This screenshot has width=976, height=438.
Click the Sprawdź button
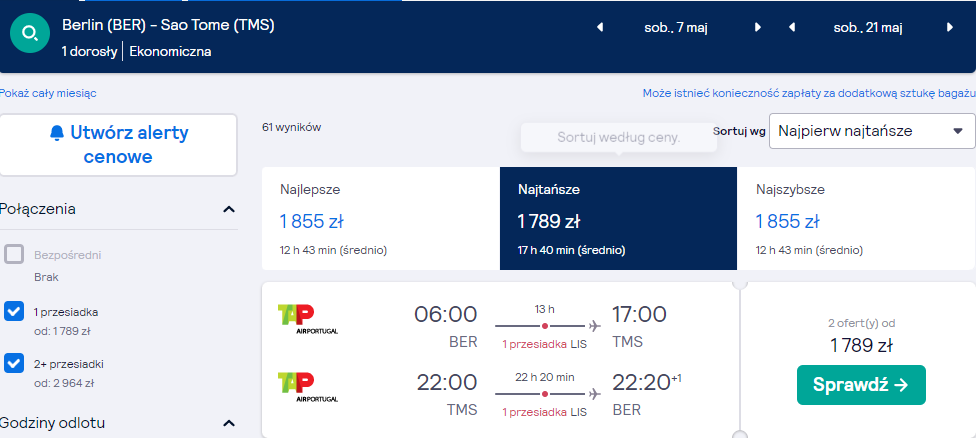point(861,385)
